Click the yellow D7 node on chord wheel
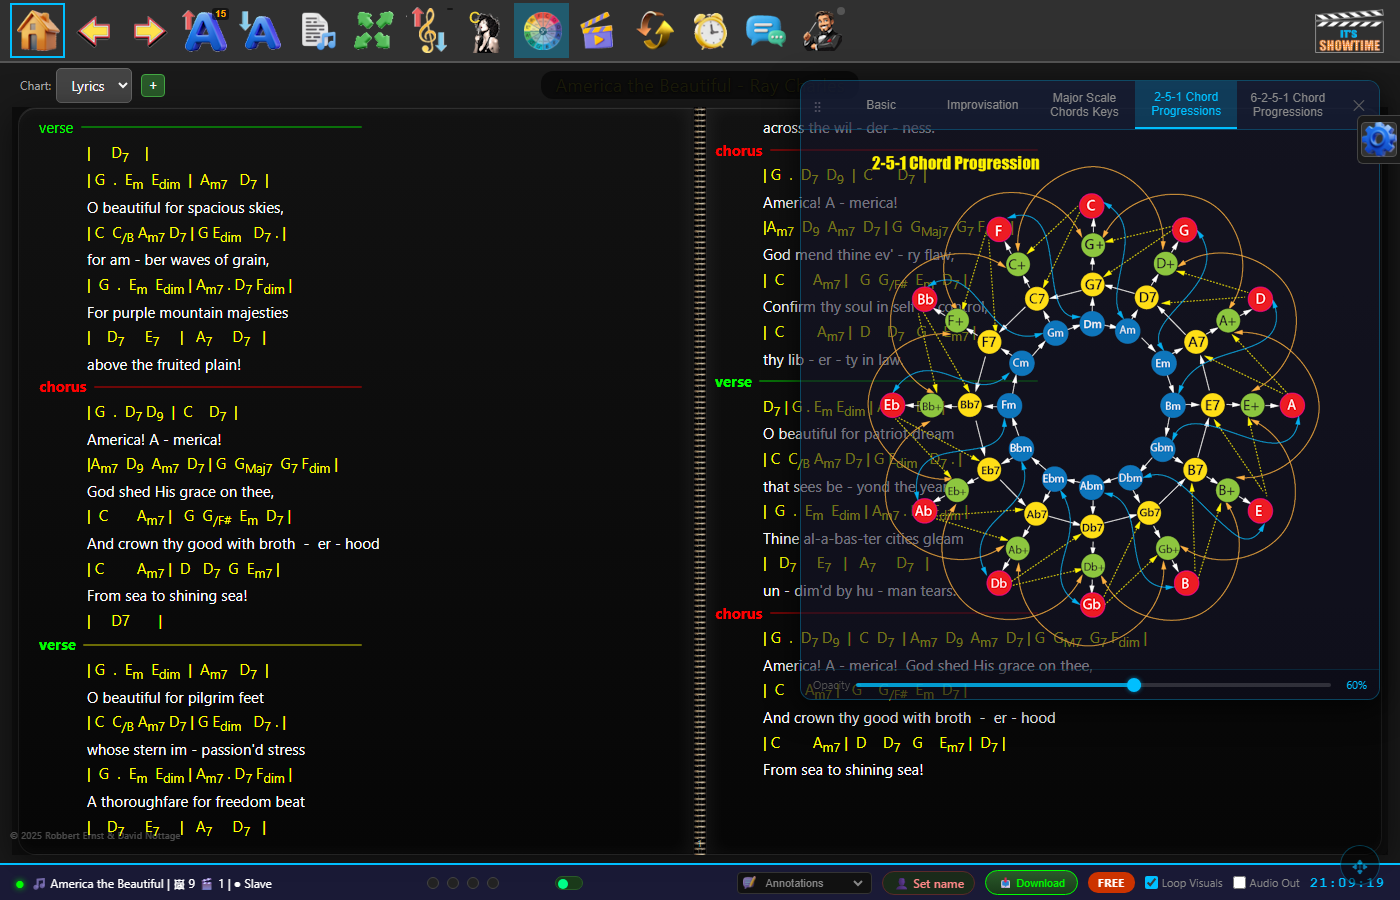Viewport: 1400px width, 900px height. [x=1147, y=298]
